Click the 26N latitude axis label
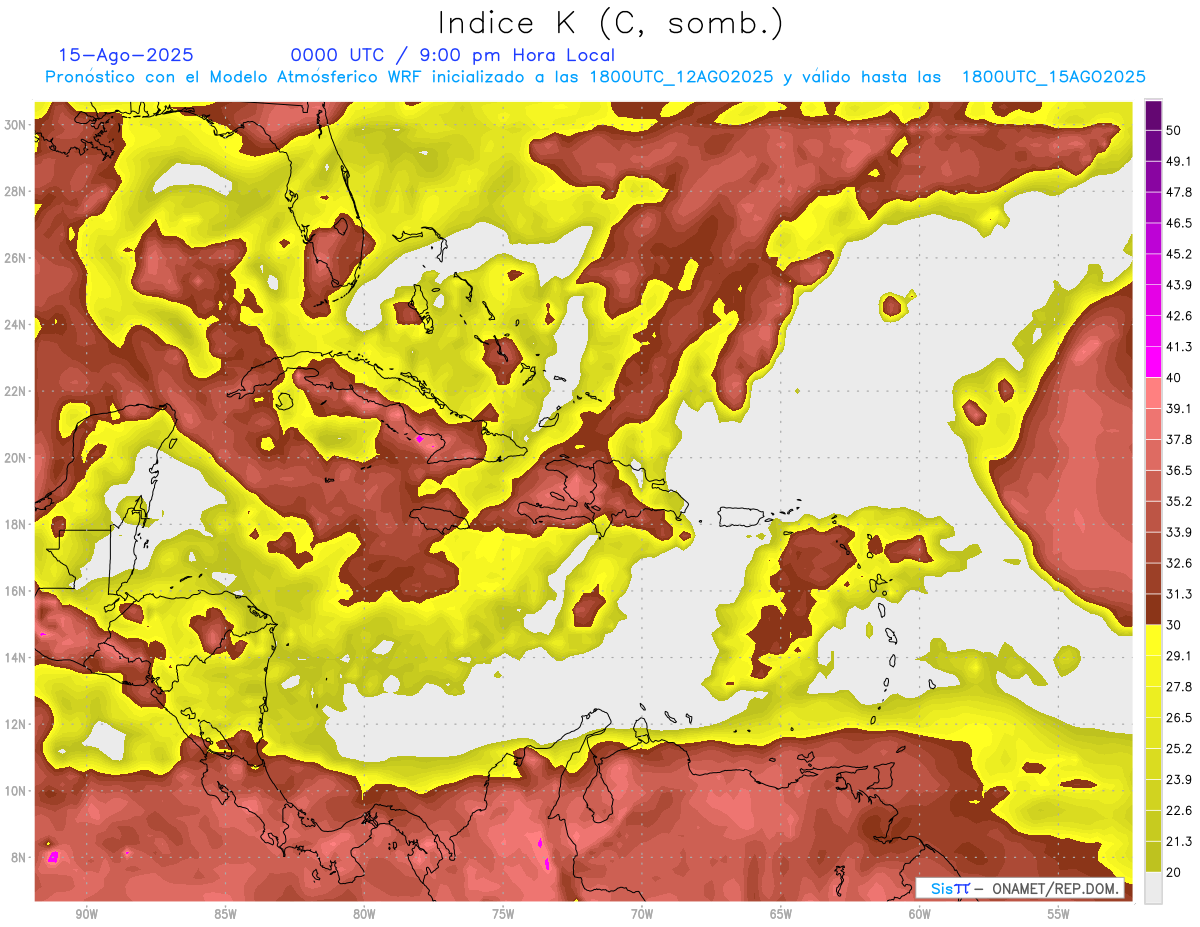The width and height of the screenshot is (1200, 927). [x=15, y=258]
